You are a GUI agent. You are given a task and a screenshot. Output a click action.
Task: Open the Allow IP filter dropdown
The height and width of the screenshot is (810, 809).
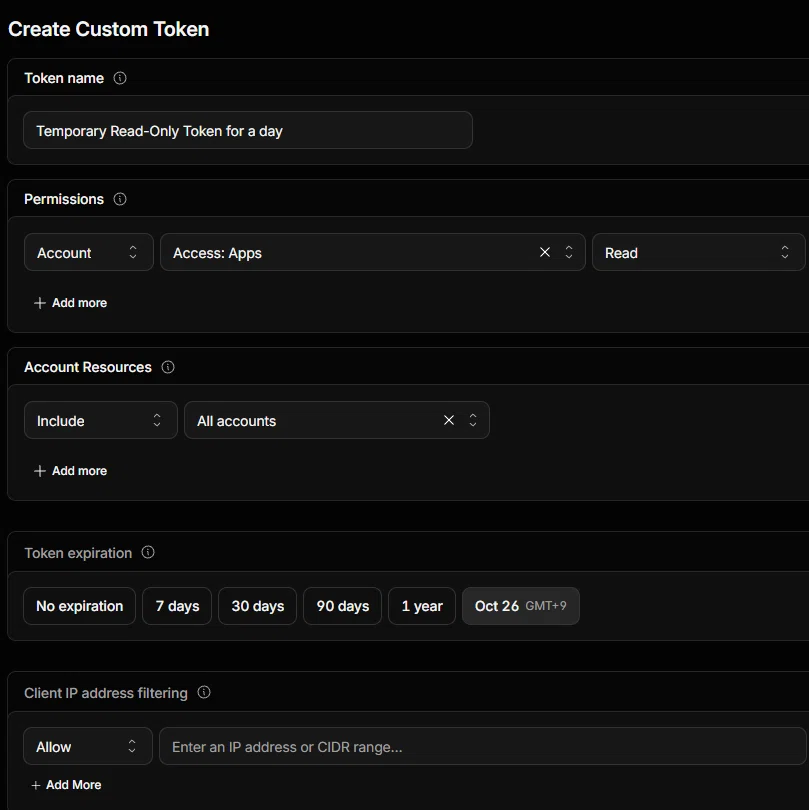(88, 746)
